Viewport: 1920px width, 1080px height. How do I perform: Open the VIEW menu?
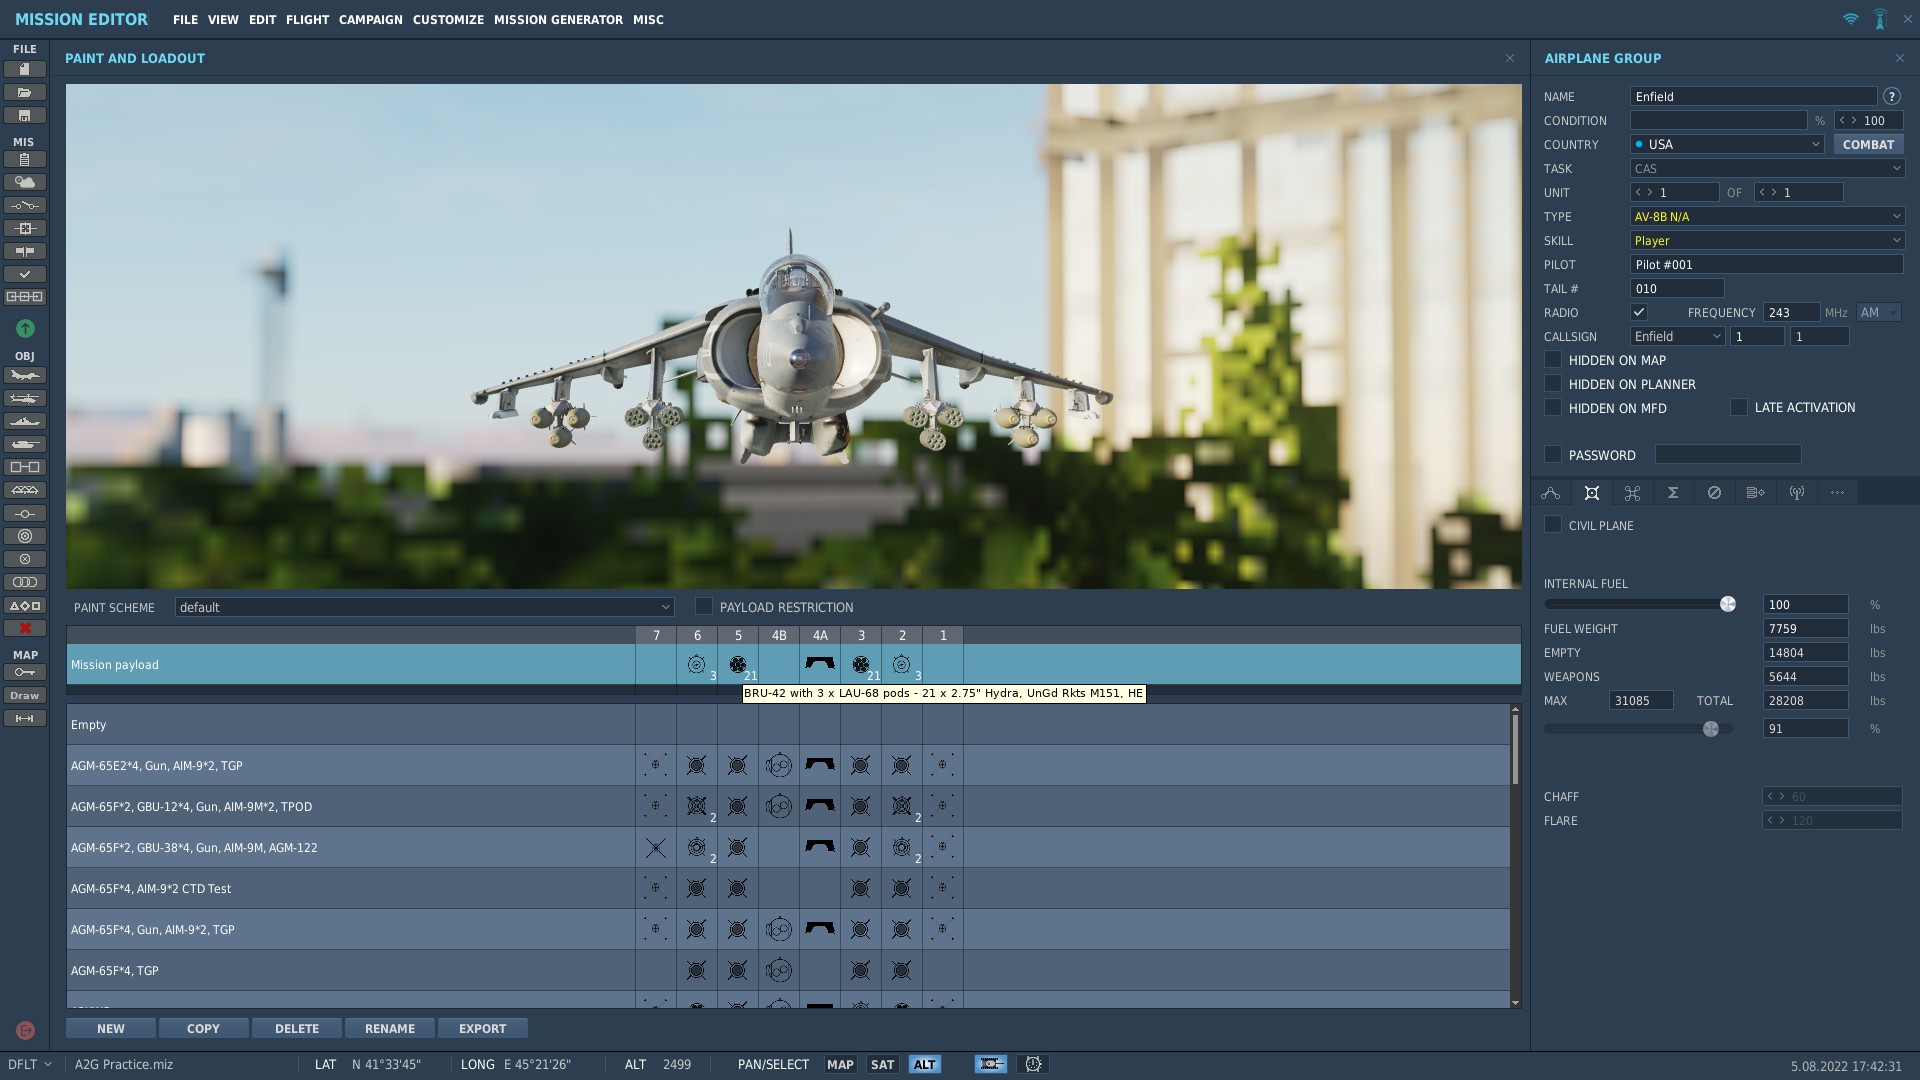point(223,19)
